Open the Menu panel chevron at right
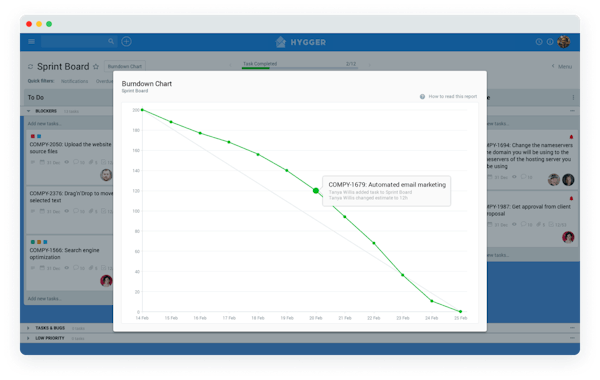The width and height of the screenshot is (600, 380). click(553, 66)
